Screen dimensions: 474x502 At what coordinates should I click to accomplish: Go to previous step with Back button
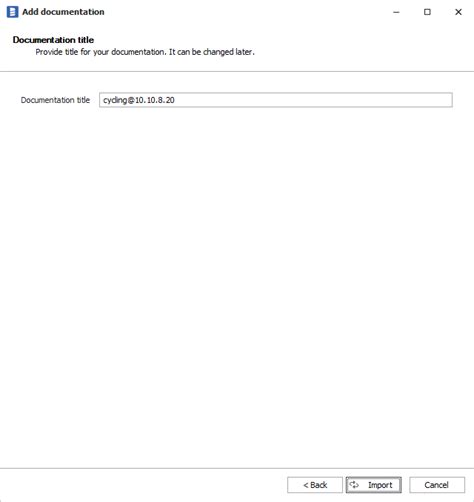[x=315, y=485]
